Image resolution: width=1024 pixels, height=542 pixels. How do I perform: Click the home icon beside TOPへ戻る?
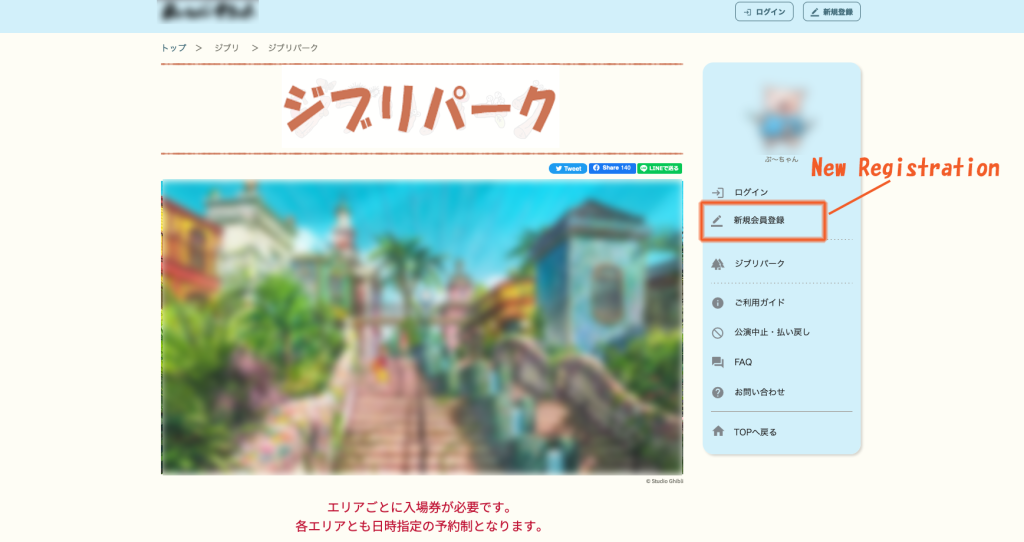(717, 431)
